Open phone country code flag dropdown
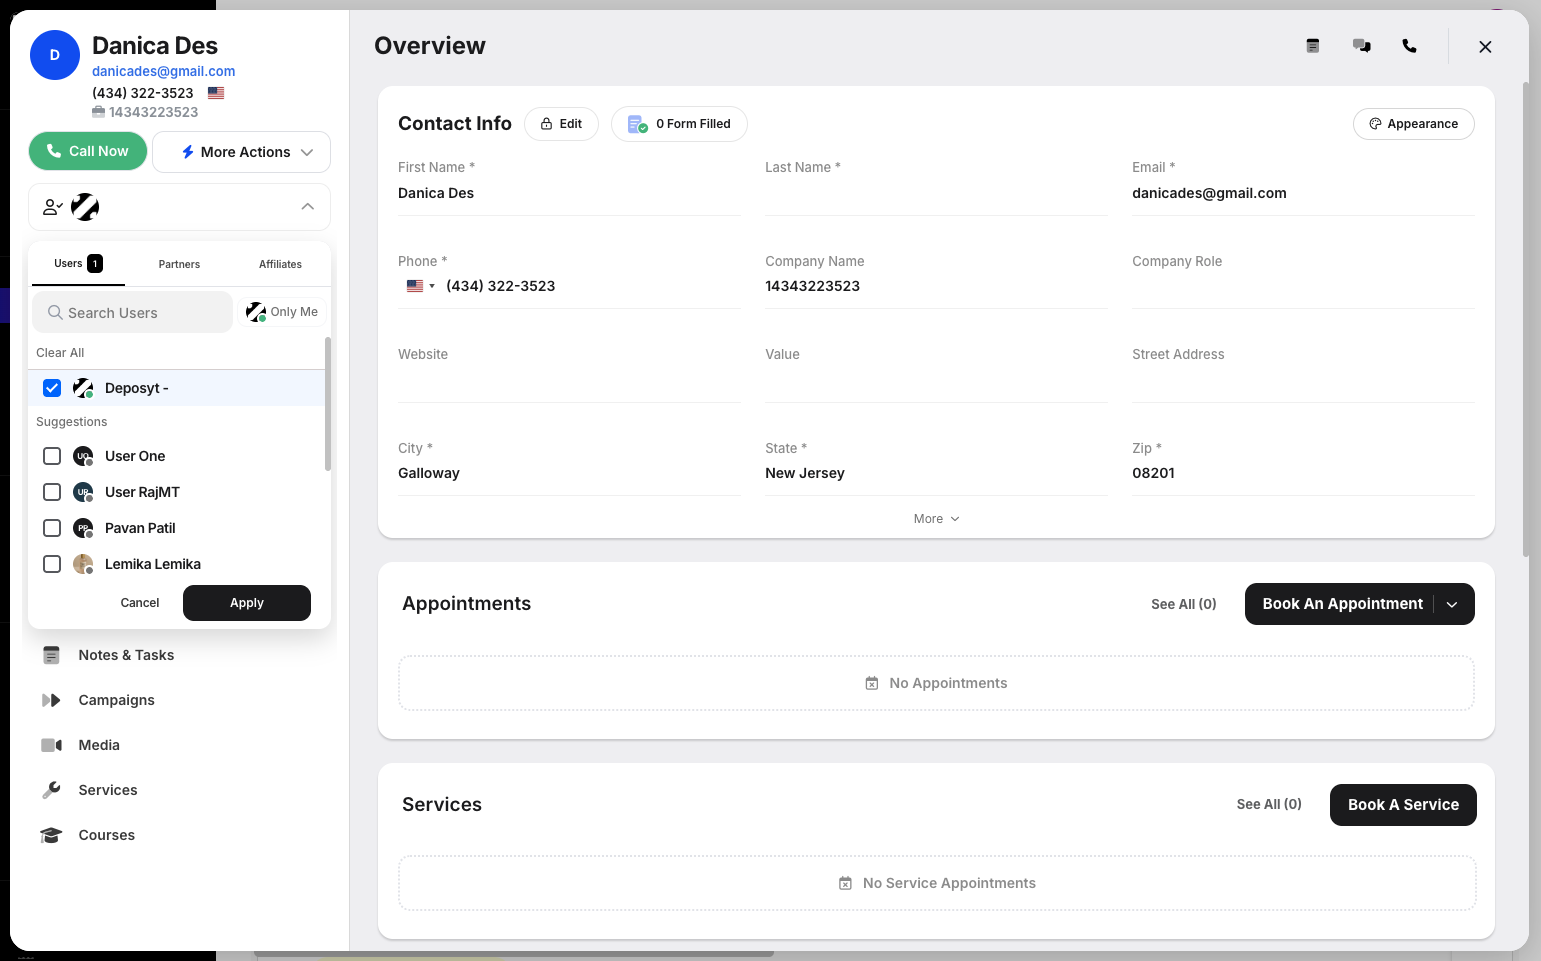 pyautogui.click(x=421, y=286)
